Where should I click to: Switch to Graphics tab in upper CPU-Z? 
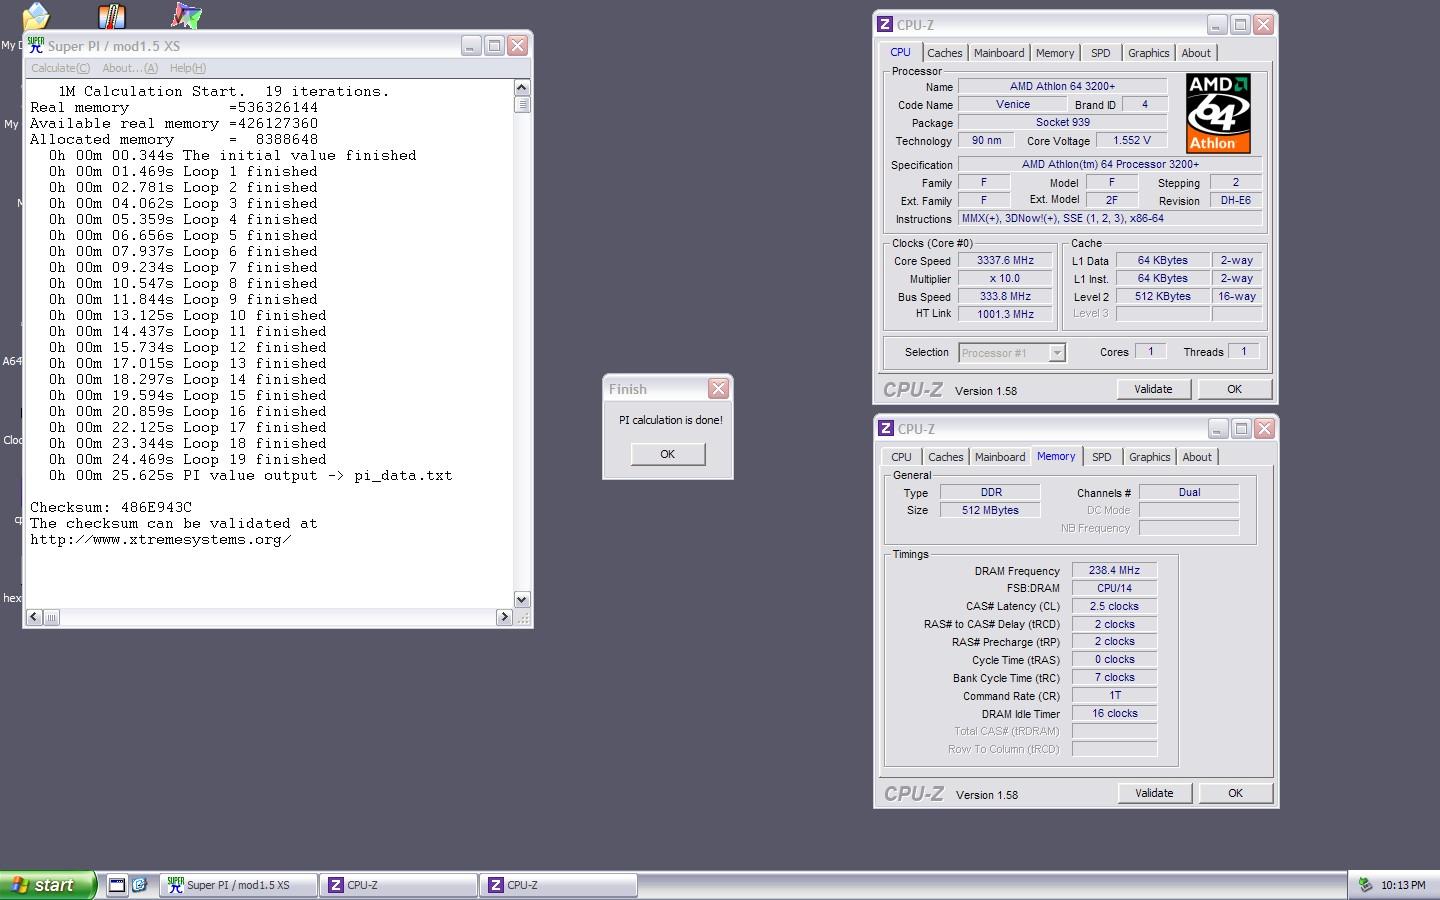click(x=1148, y=53)
